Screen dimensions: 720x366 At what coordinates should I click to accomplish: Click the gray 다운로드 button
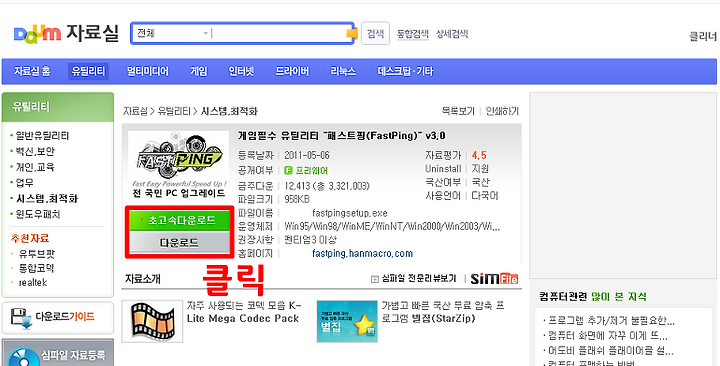click(x=179, y=242)
